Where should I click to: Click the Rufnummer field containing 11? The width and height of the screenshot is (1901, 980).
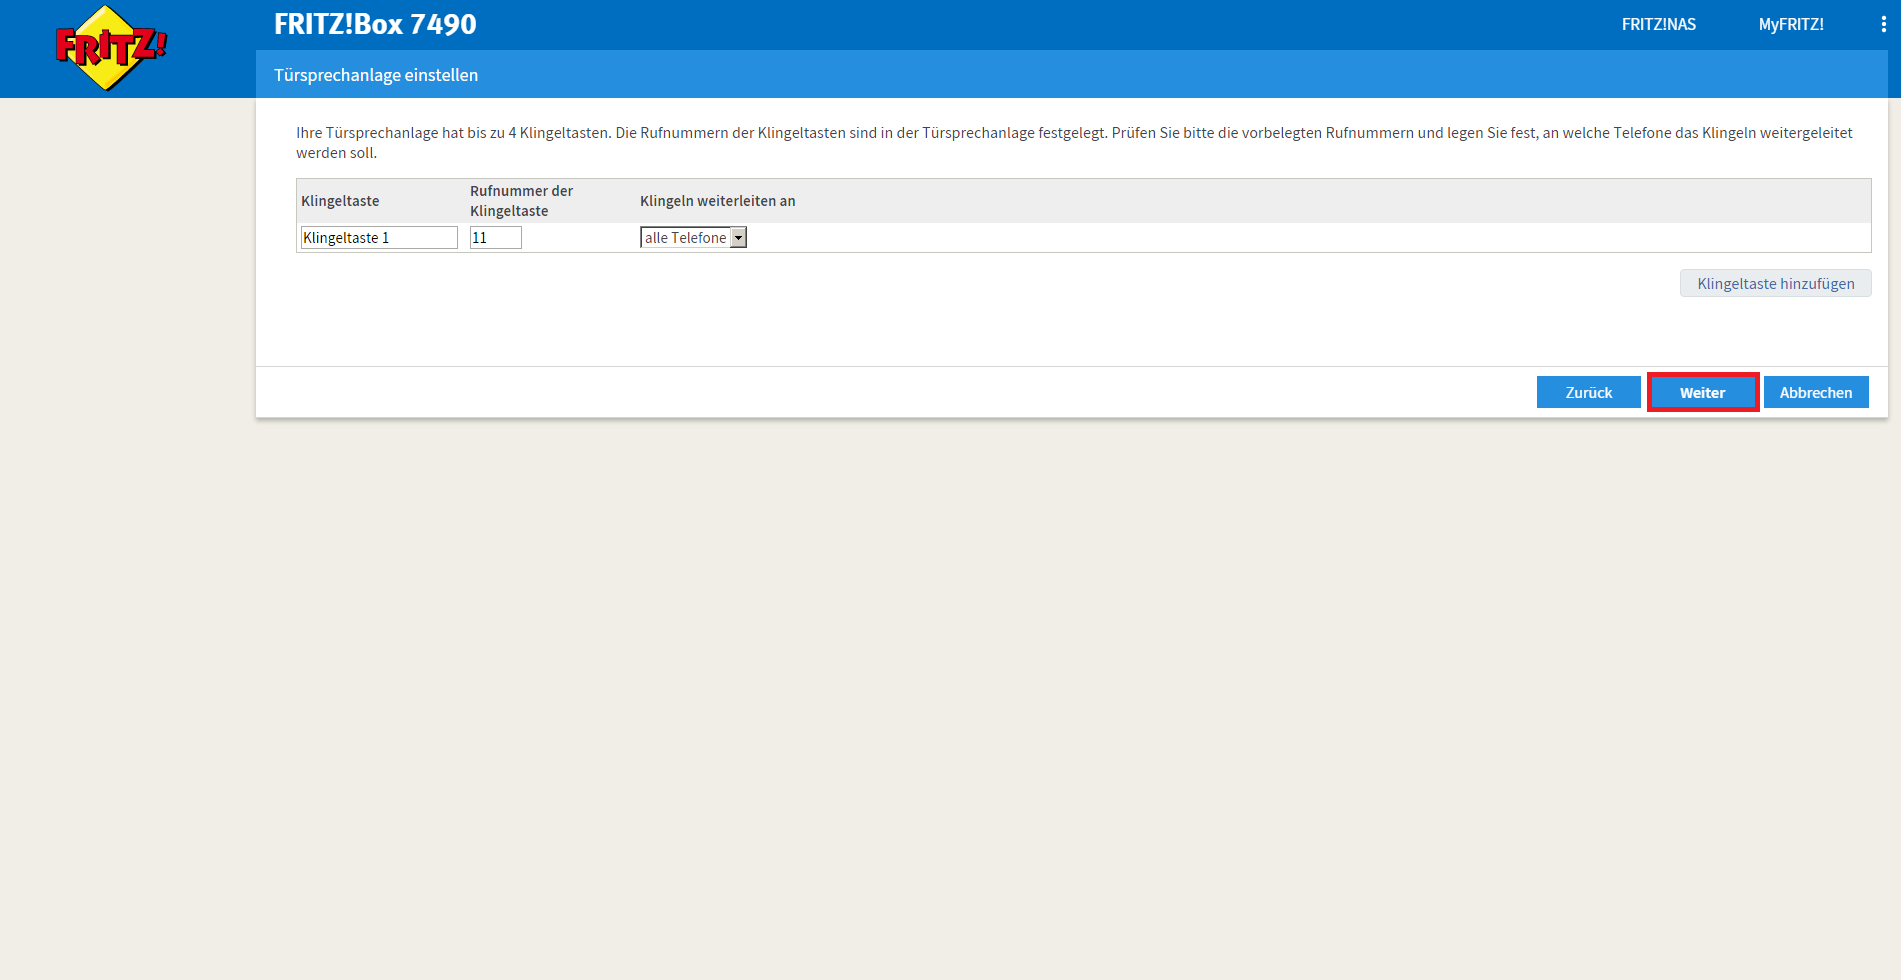click(495, 237)
